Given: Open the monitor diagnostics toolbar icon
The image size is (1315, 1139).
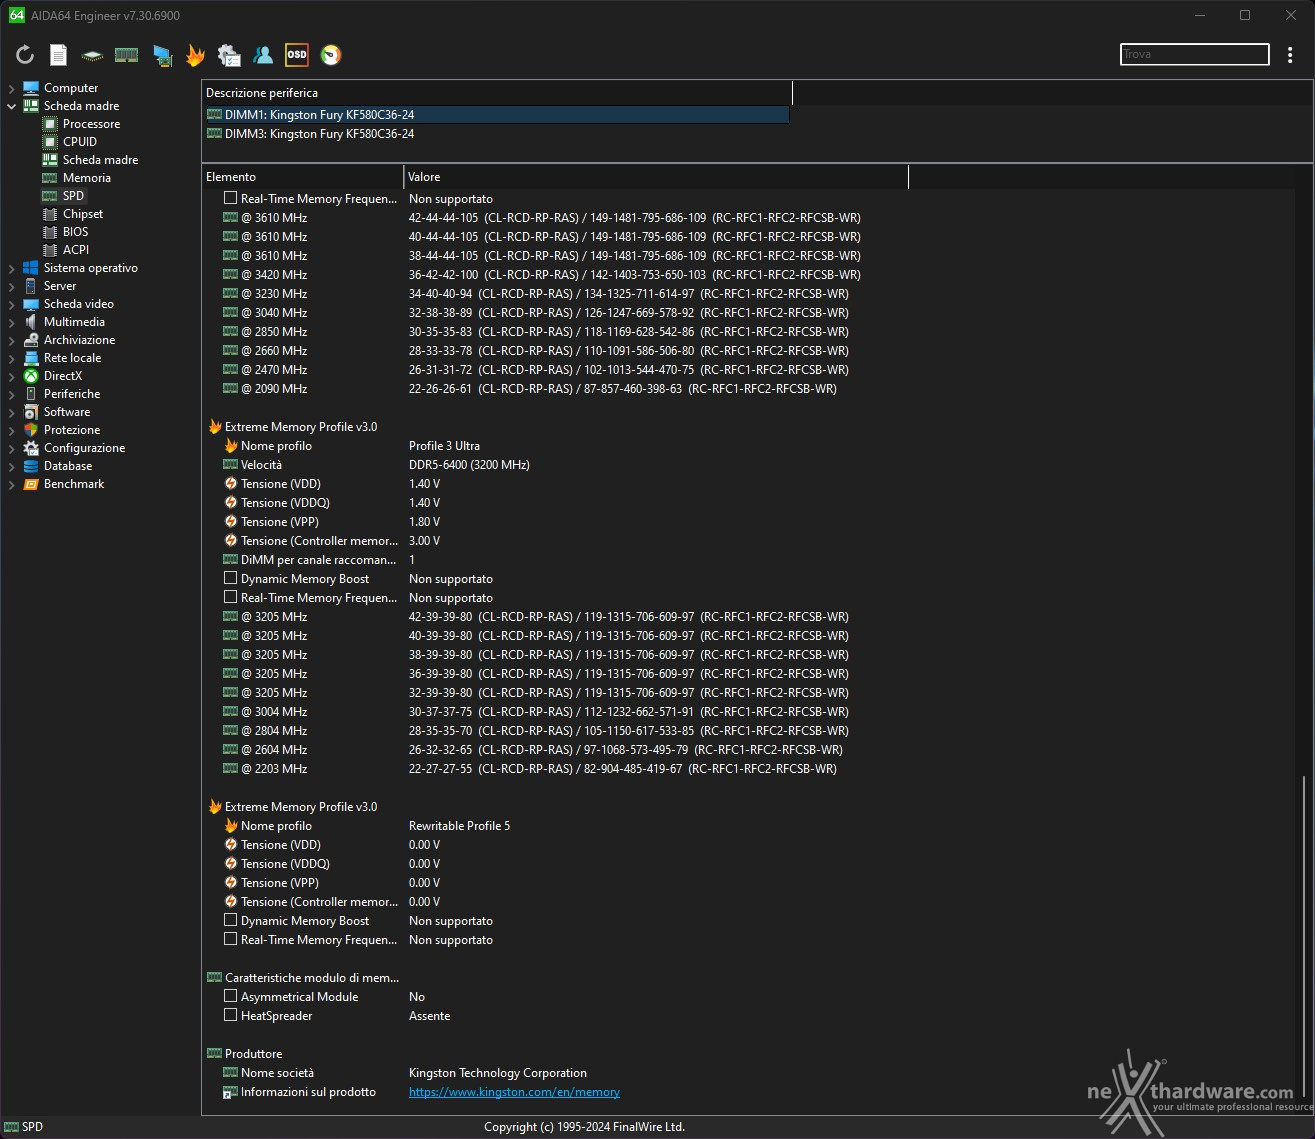Looking at the screenshot, I should click(x=162, y=55).
